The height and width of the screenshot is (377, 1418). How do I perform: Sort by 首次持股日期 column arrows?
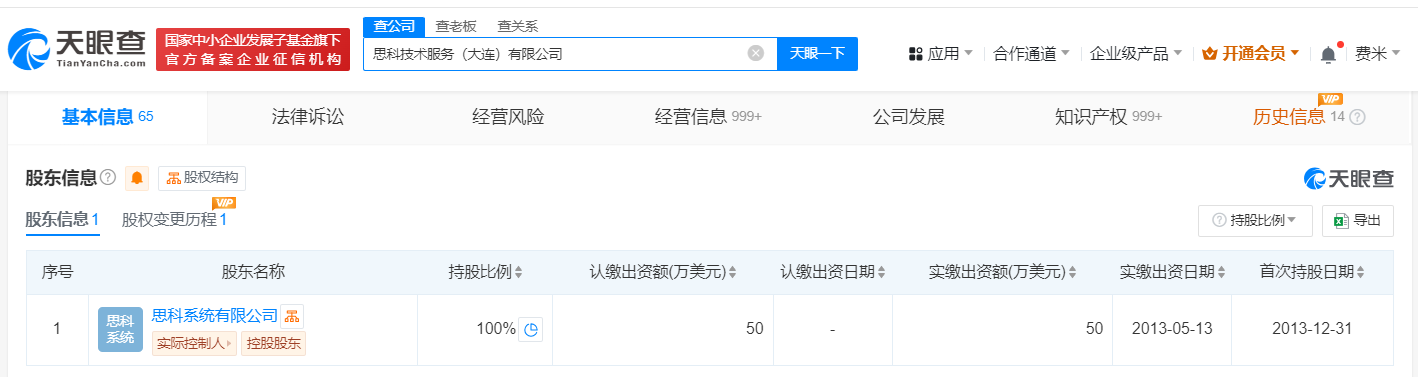(1360, 272)
